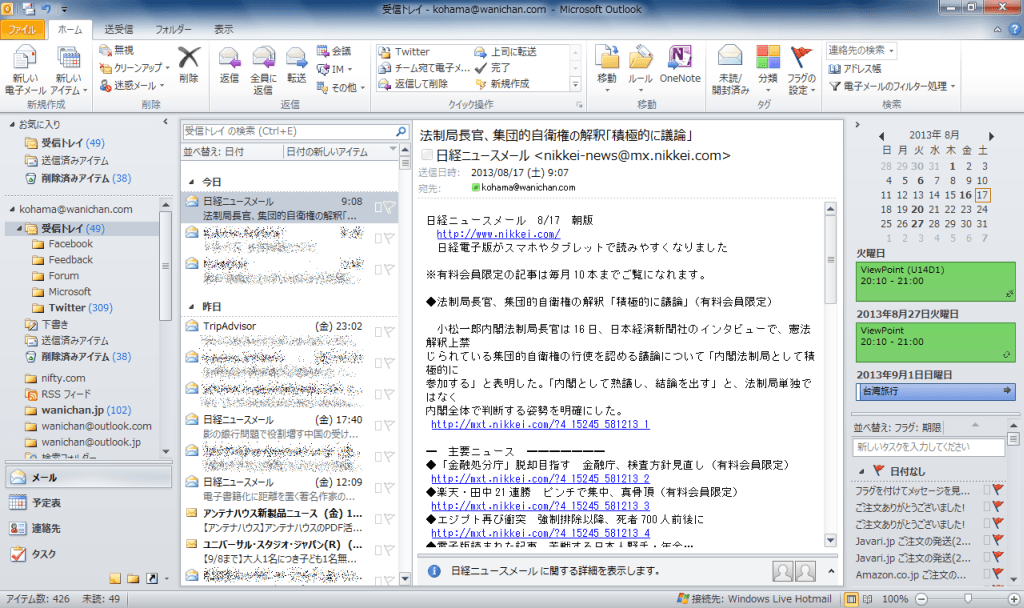The width and height of the screenshot is (1024, 608).
Task: Toggle category box on 日経ニュースメール 9:08 message
Action: (378, 207)
